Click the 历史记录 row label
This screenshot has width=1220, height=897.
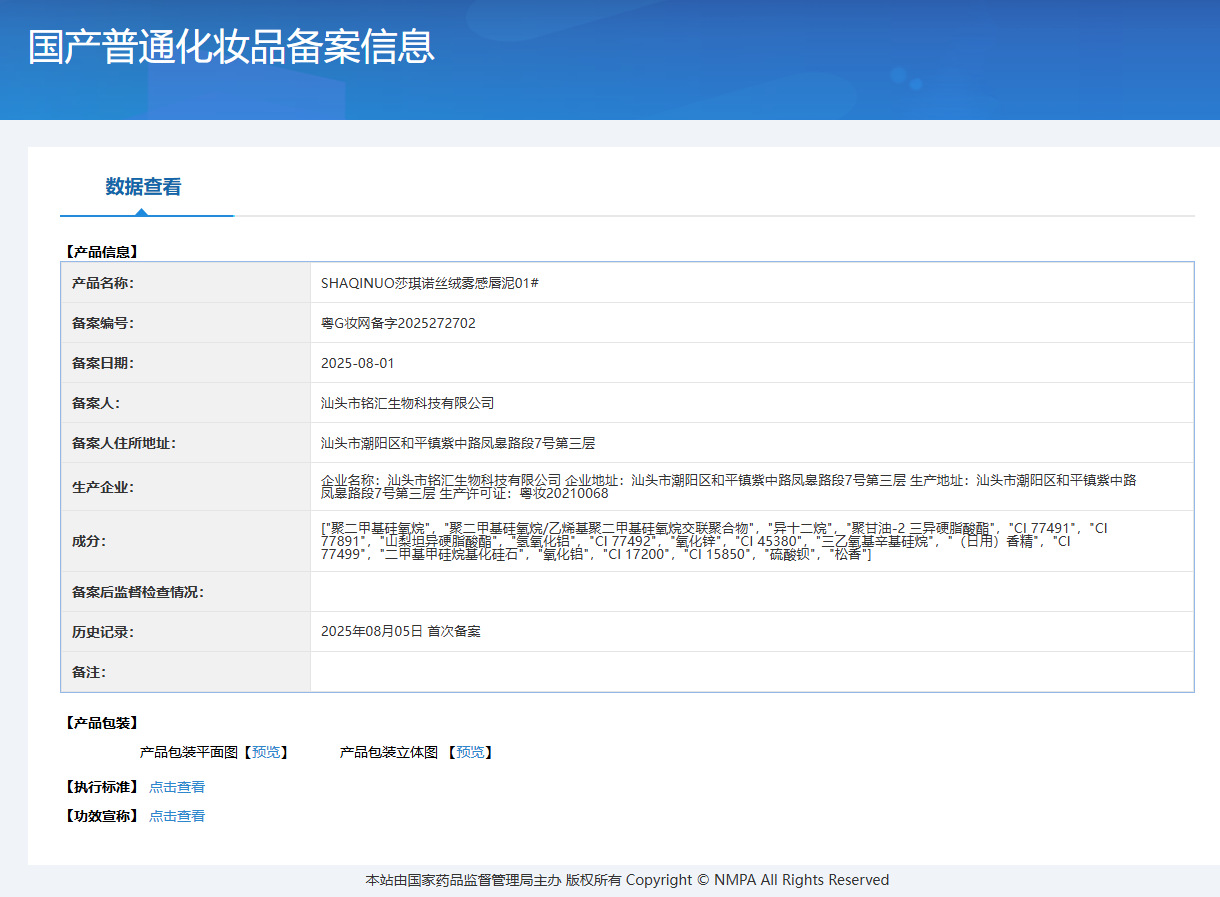(x=103, y=632)
